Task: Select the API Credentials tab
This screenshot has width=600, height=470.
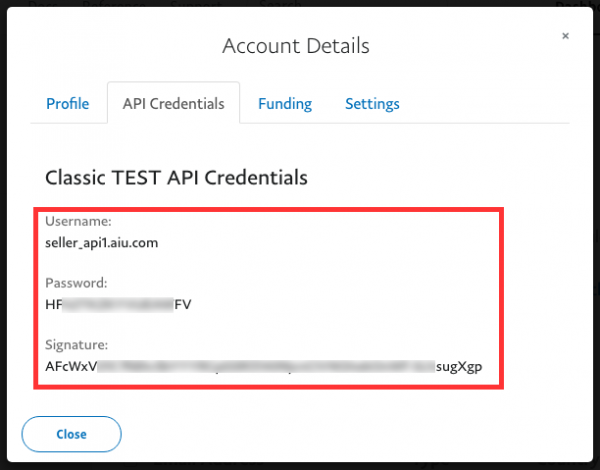Action: pyautogui.click(x=173, y=104)
